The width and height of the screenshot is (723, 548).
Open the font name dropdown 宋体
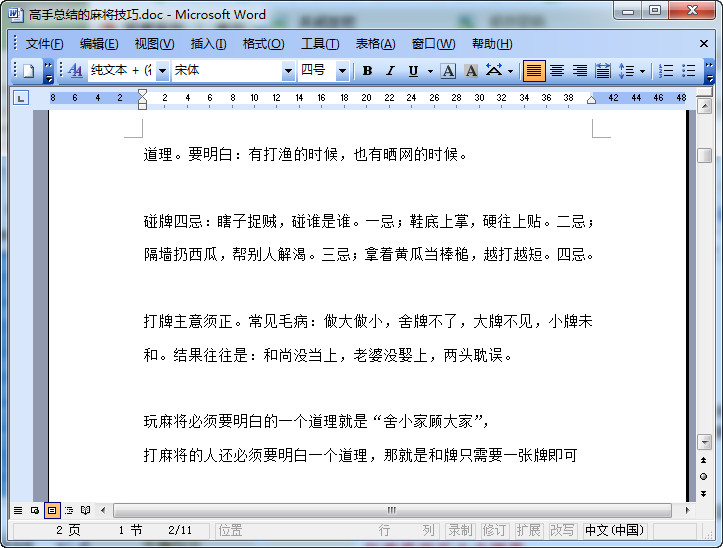pyautogui.click(x=288, y=71)
